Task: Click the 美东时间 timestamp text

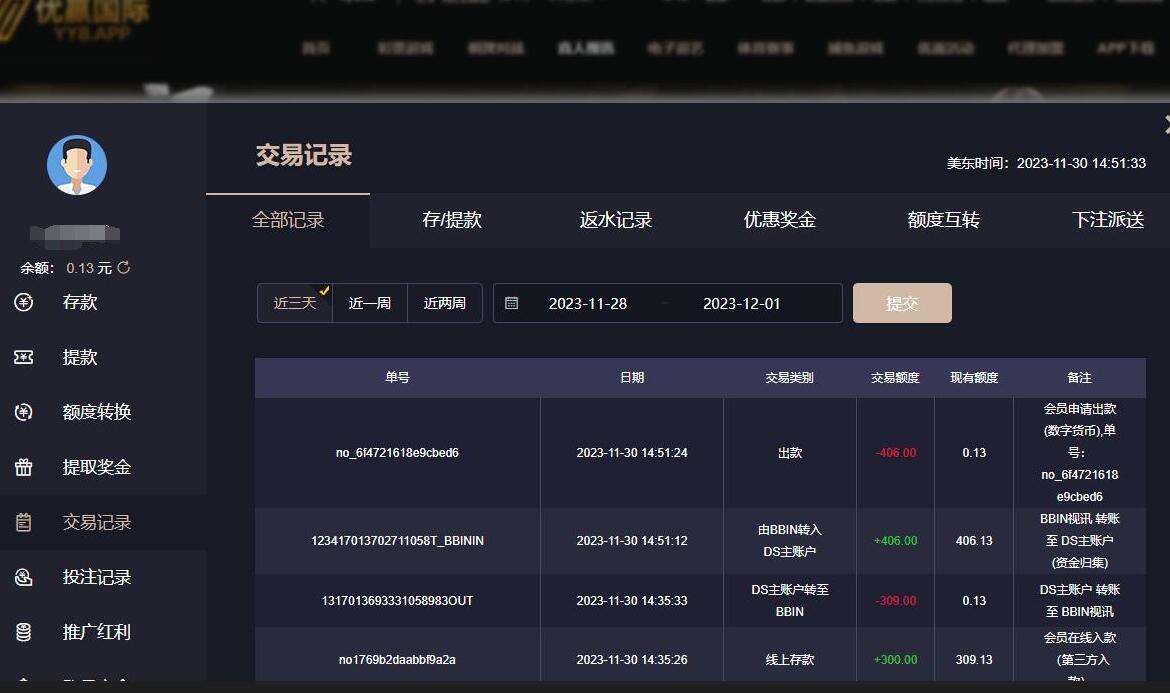Action: tap(1046, 163)
